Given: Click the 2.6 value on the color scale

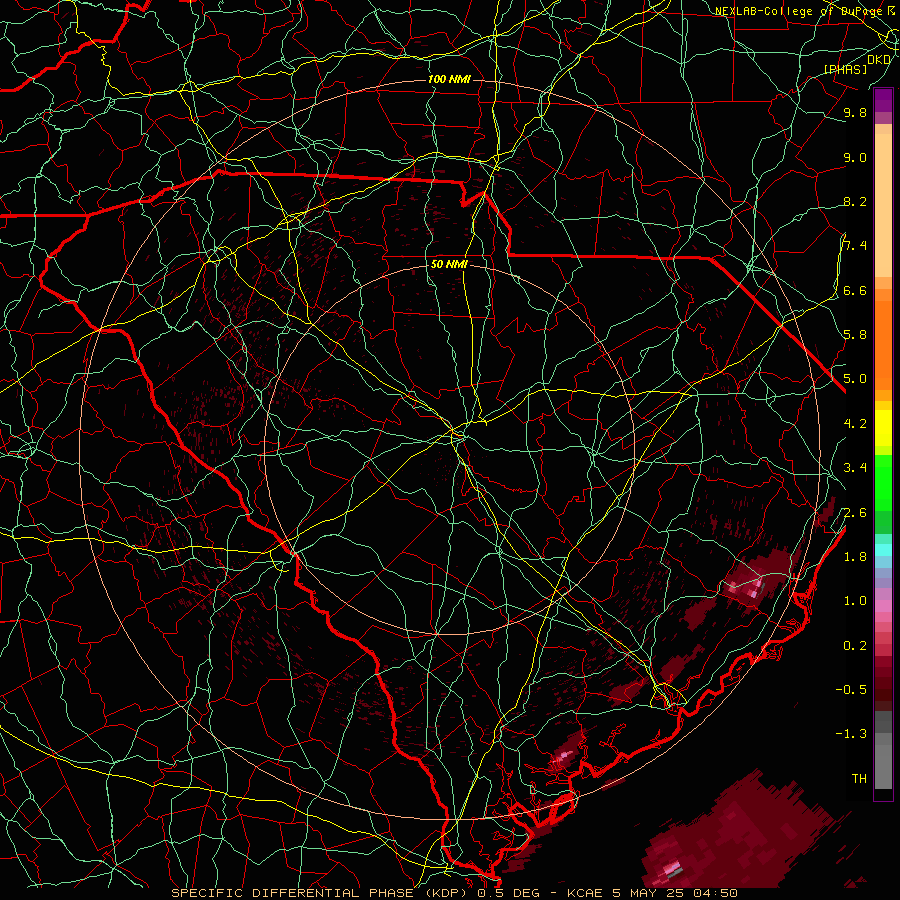Looking at the screenshot, I should [855, 513].
